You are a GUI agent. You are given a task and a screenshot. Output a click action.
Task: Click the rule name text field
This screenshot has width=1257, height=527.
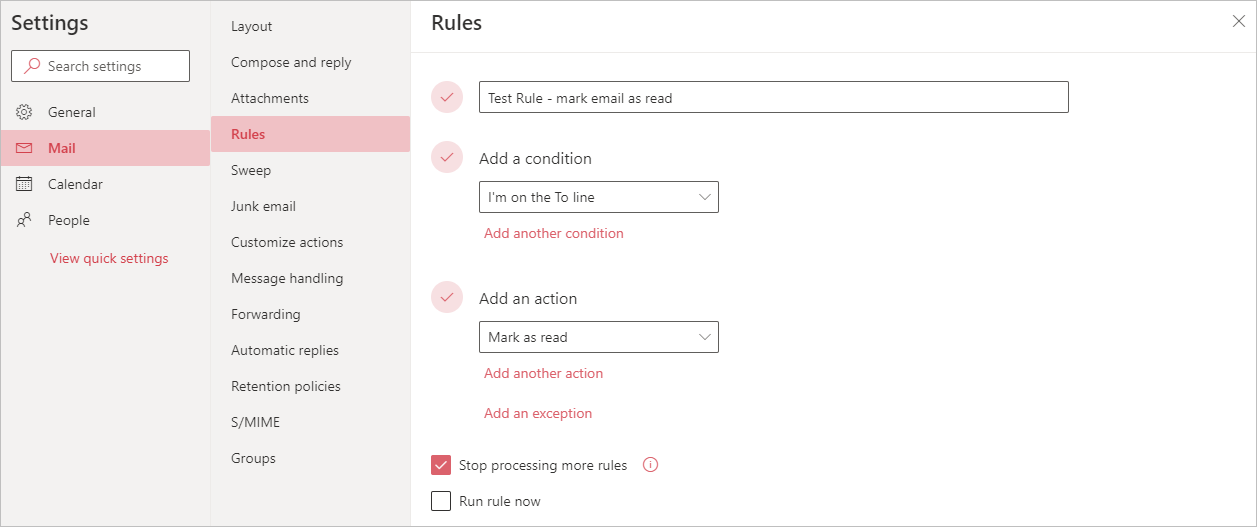(773, 98)
